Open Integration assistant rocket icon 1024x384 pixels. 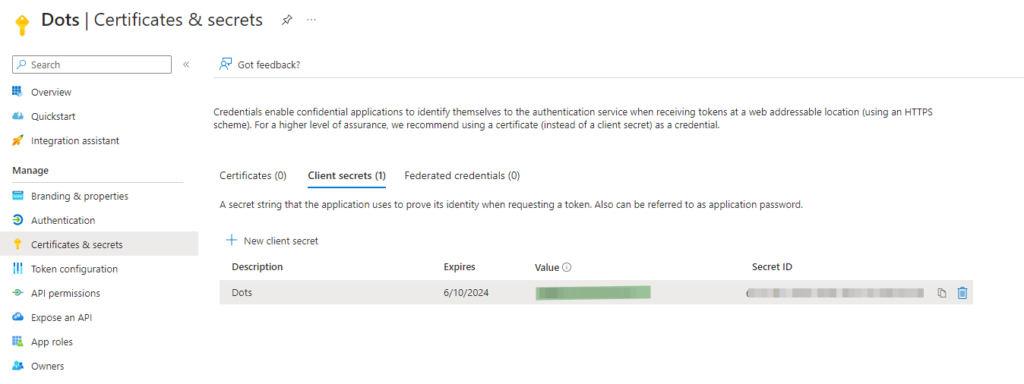(x=18, y=140)
